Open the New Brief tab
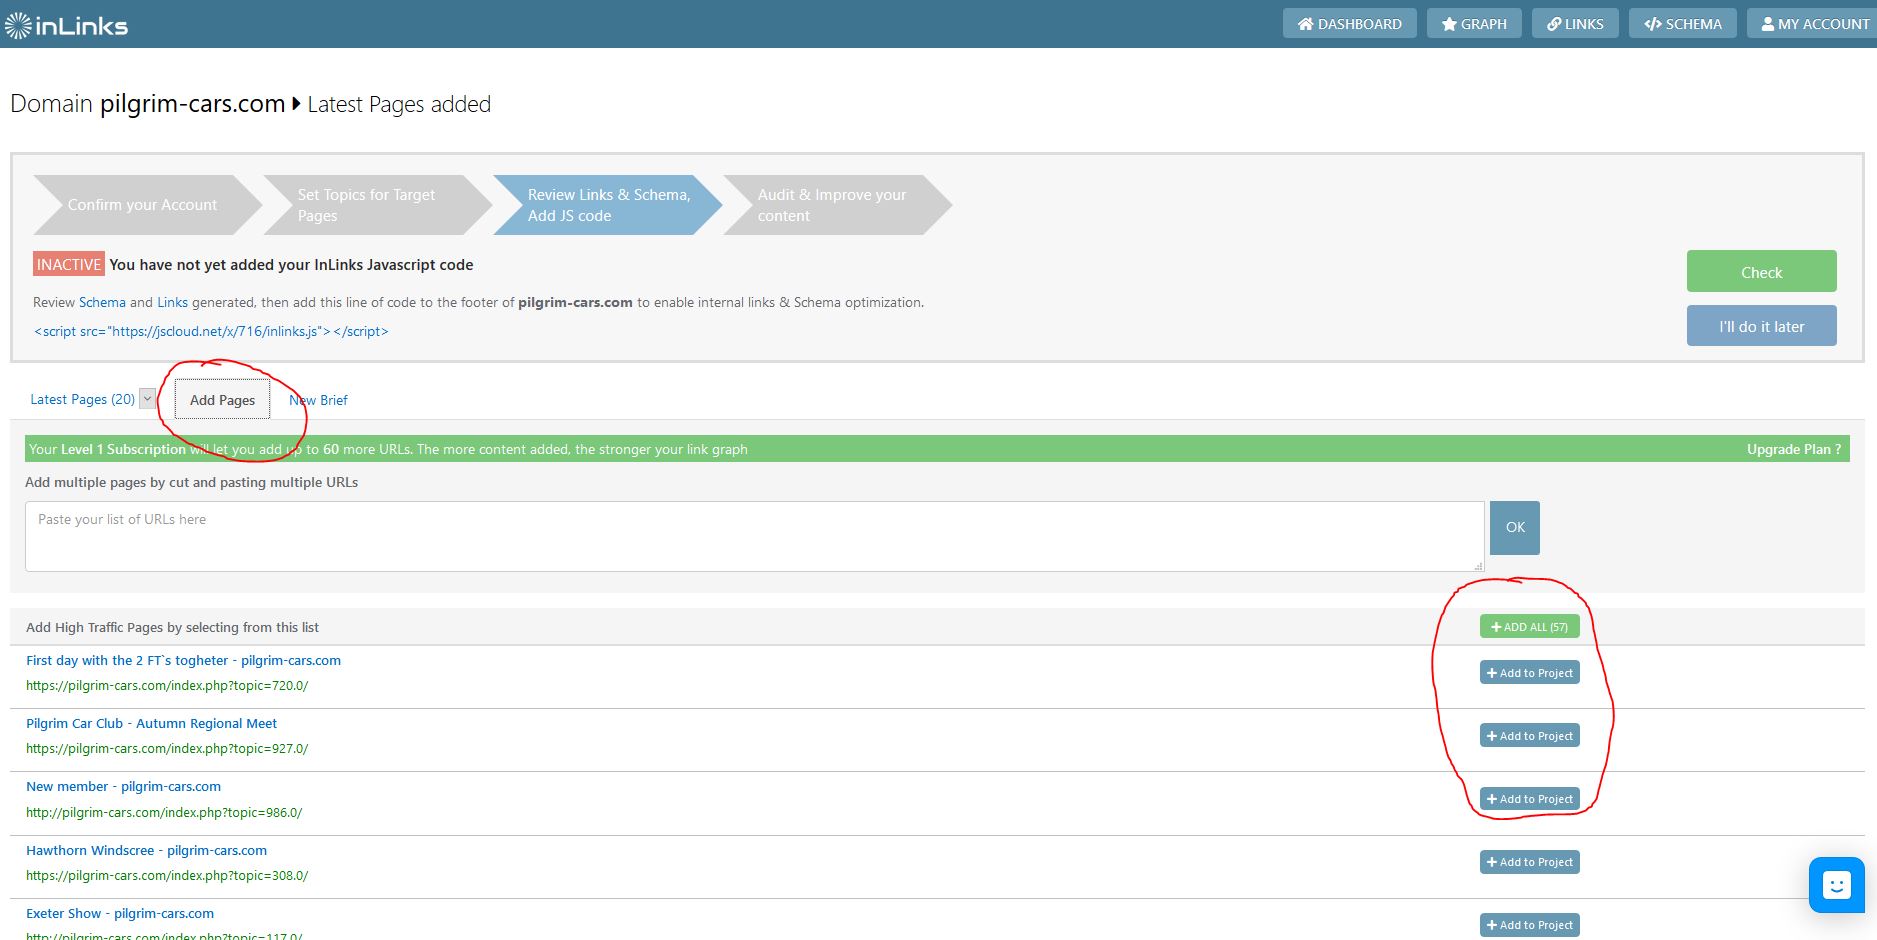Image resolution: width=1877 pixels, height=940 pixels. (x=318, y=400)
